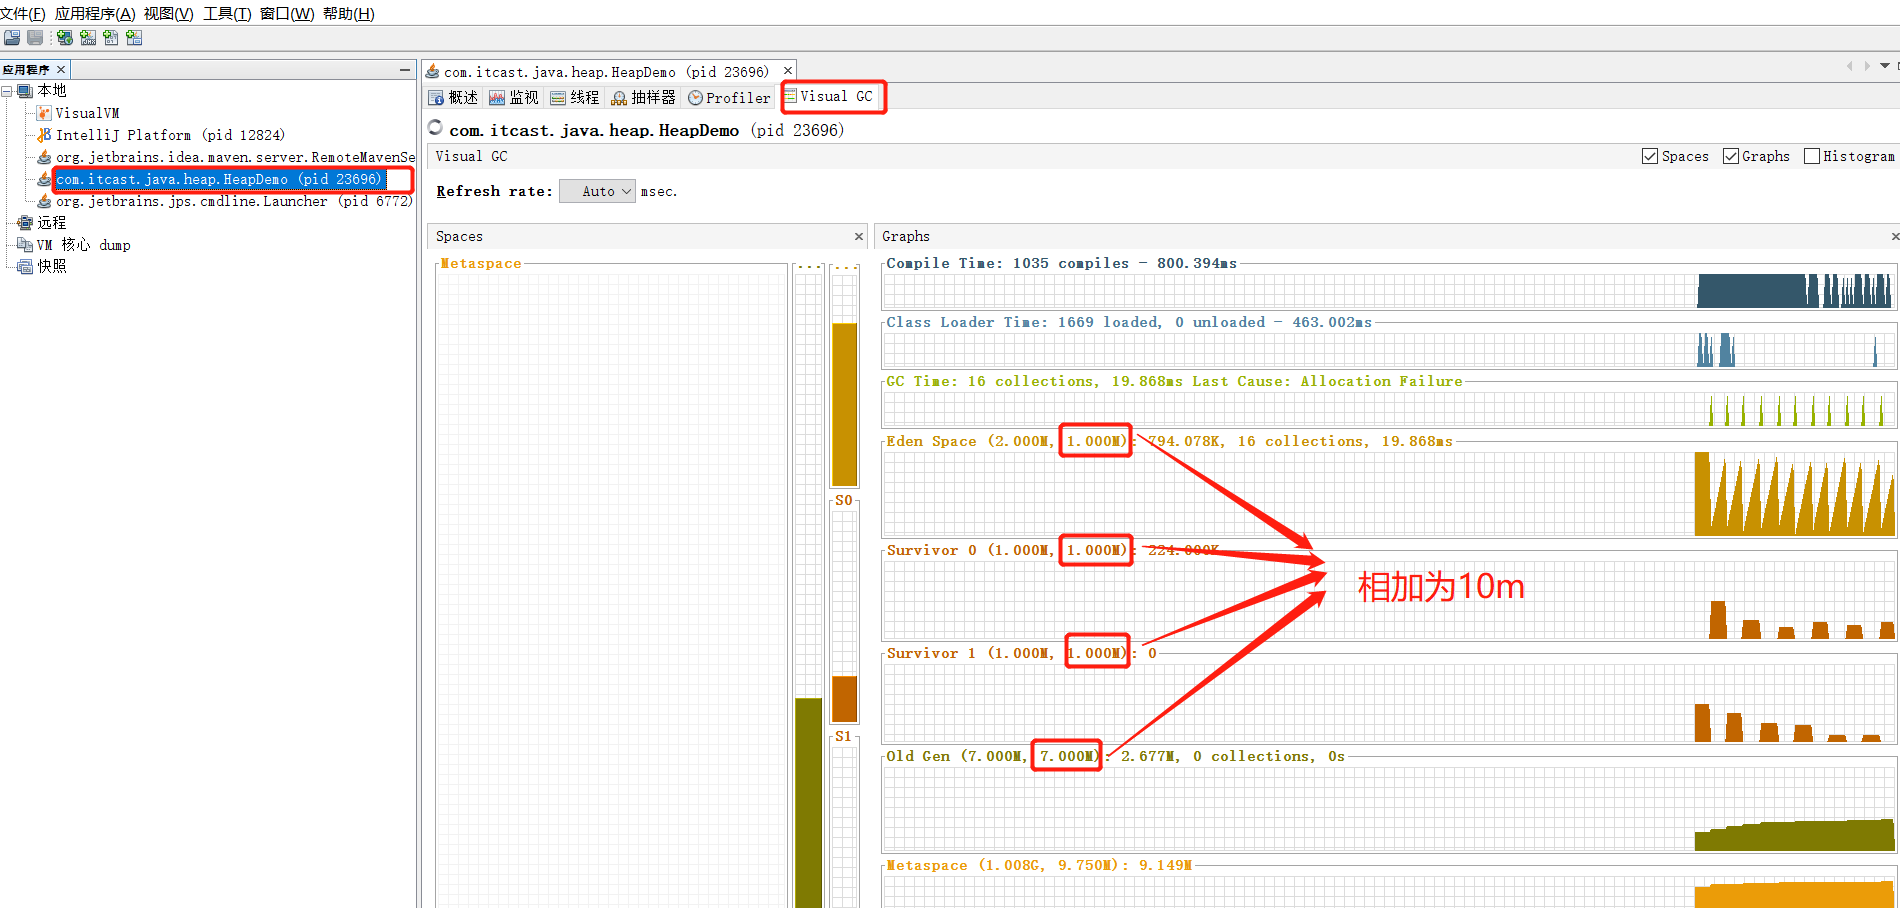Click the first toolbar icon, Load snapshot

[x=12, y=38]
